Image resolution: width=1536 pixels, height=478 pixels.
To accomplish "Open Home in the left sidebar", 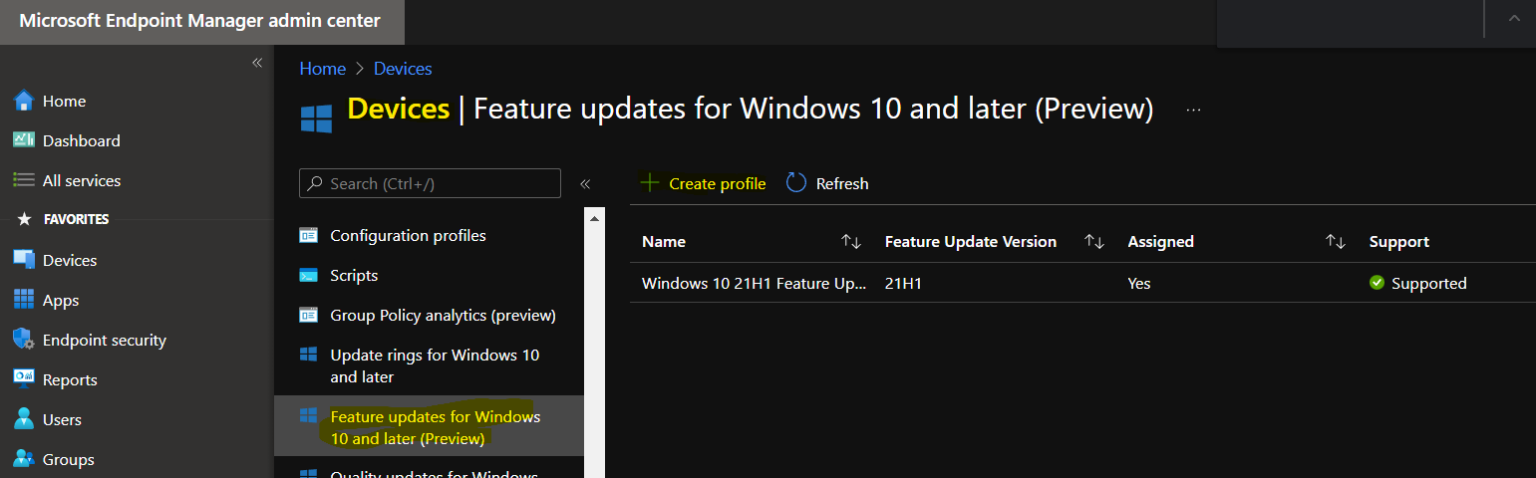I will pyautogui.click(x=64, y=101).
